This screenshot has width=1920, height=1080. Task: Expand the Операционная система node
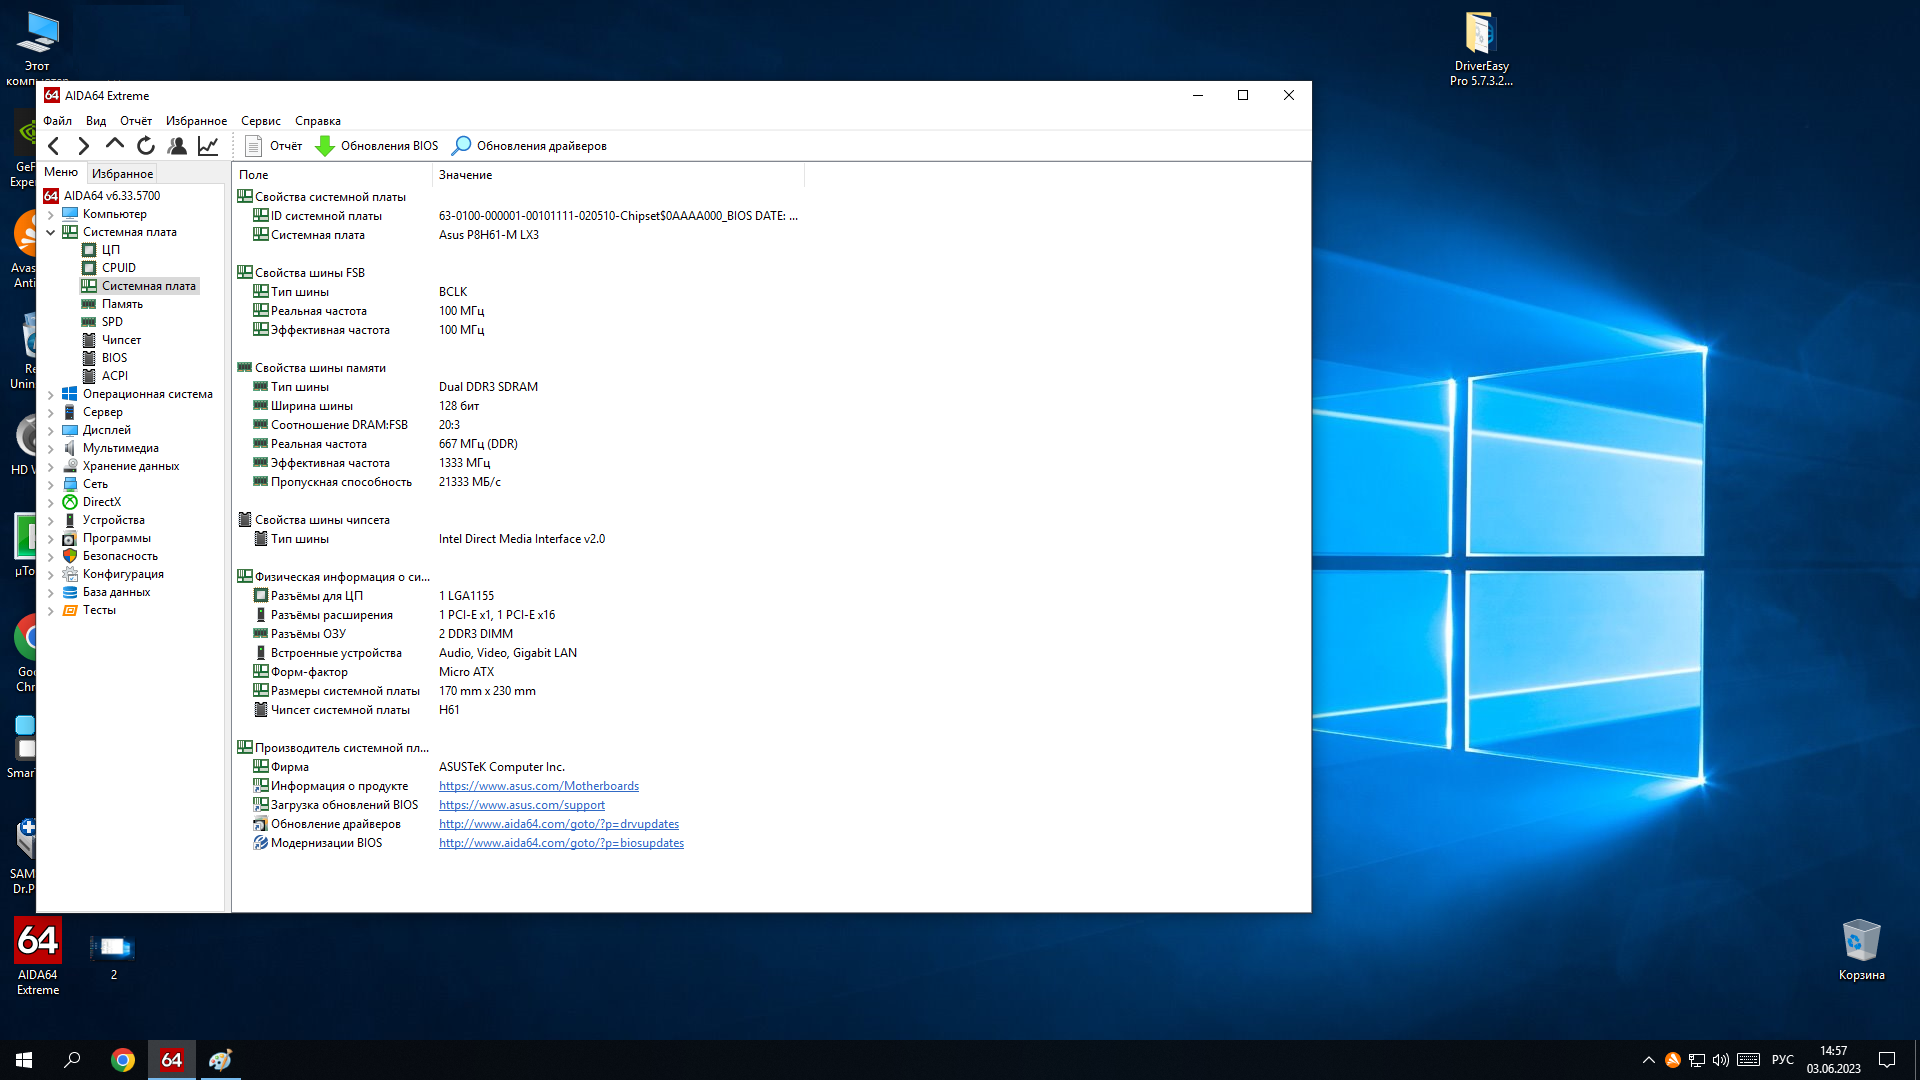pyautogui.click(x=51, y=394)
